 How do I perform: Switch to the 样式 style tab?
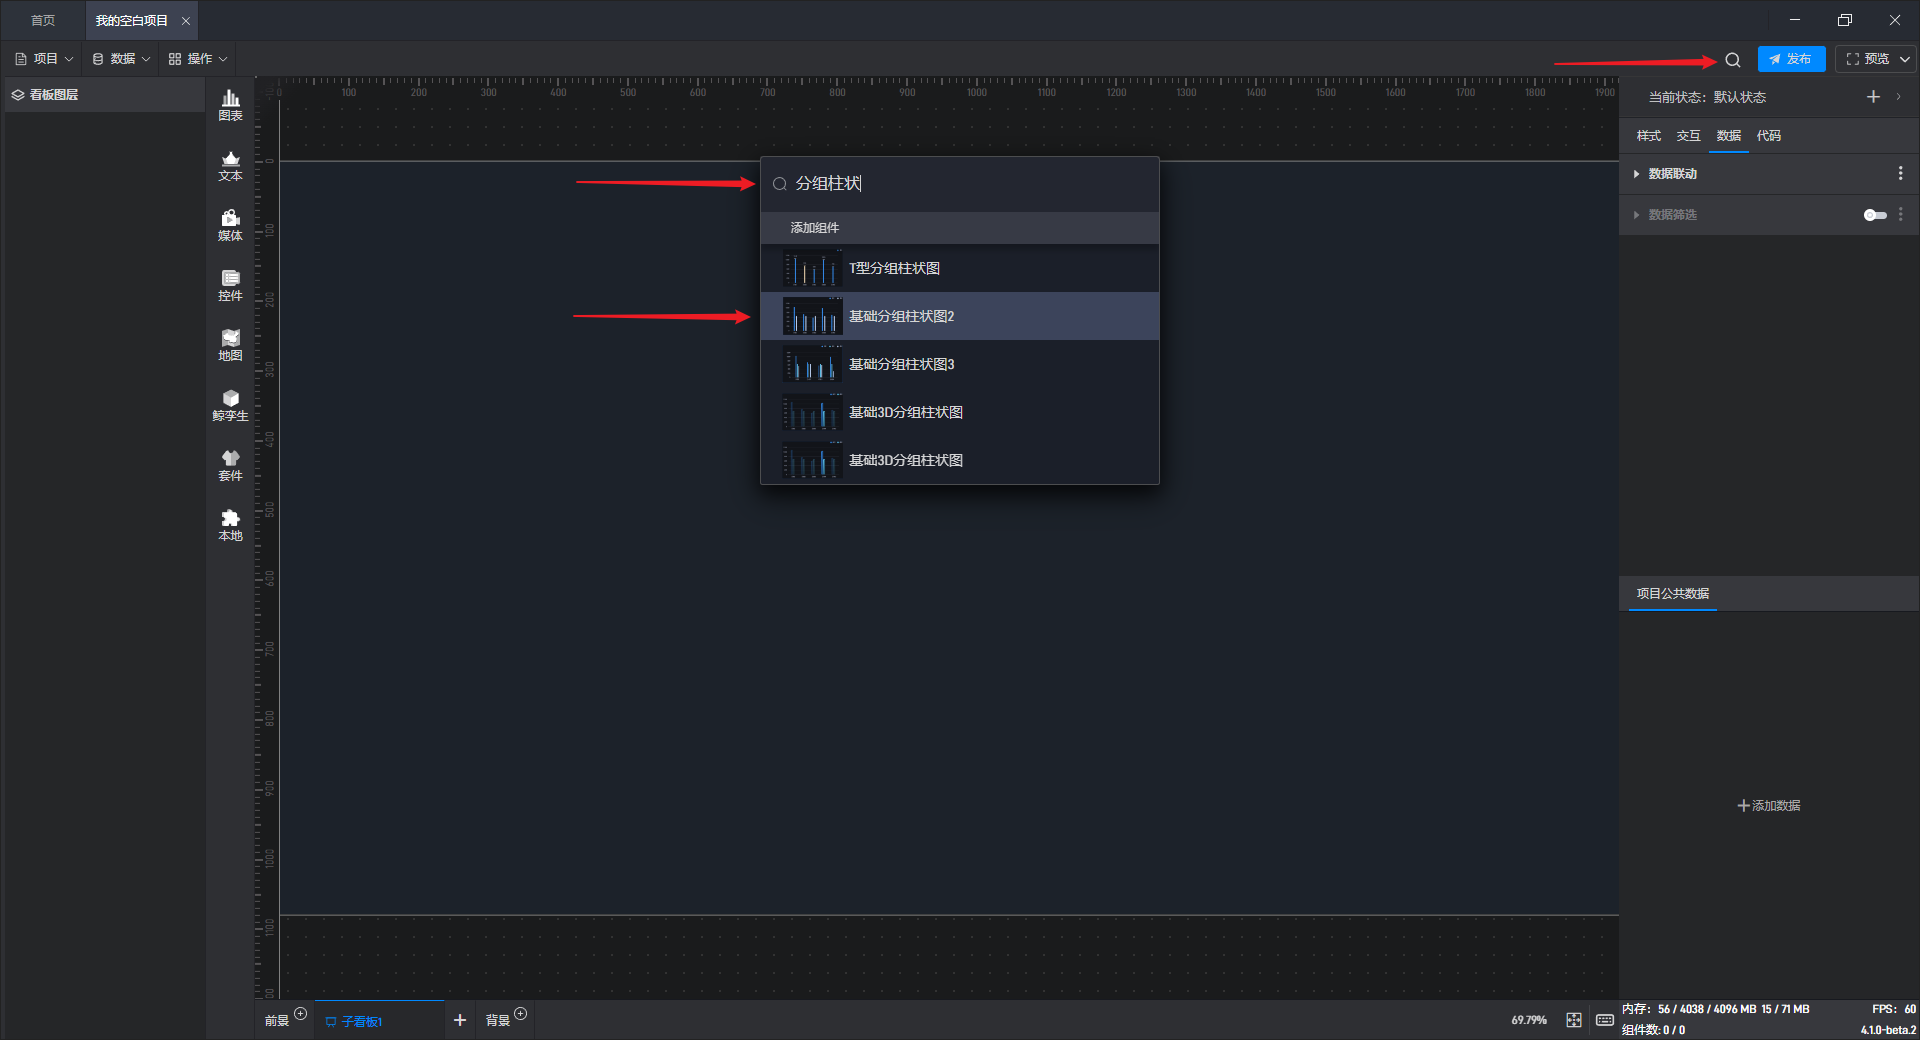click(x=1648, y=136)
